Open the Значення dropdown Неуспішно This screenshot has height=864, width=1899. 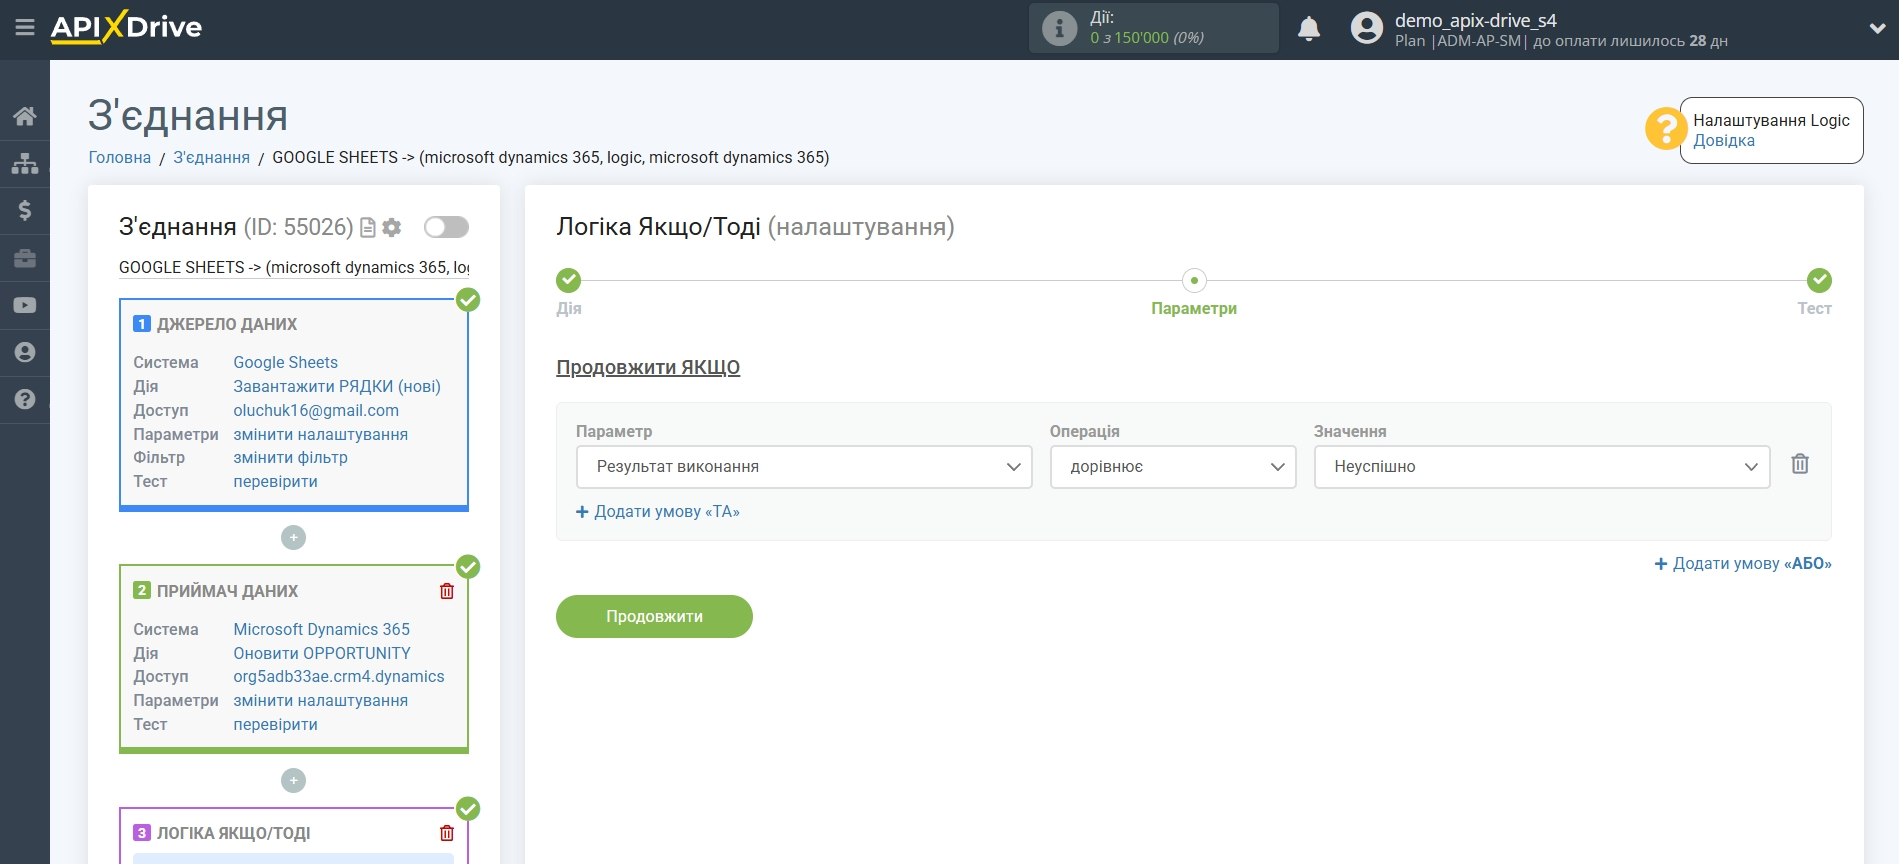pyautogui.click(x=1542, y=467)
